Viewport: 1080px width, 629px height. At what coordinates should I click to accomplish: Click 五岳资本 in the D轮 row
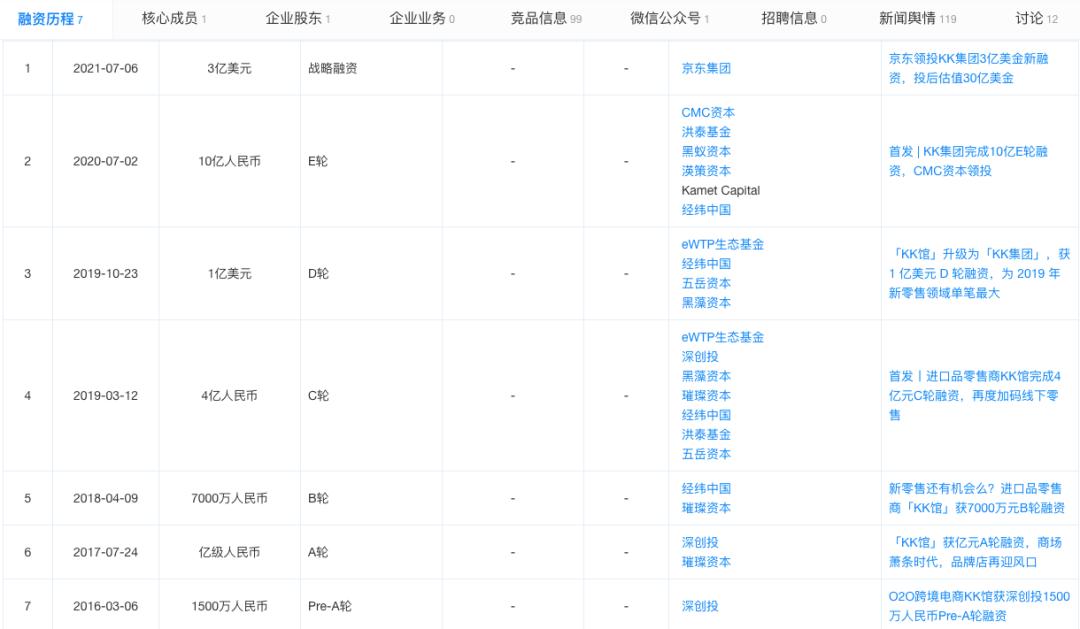pyautogui.click(x=706, y=282)
